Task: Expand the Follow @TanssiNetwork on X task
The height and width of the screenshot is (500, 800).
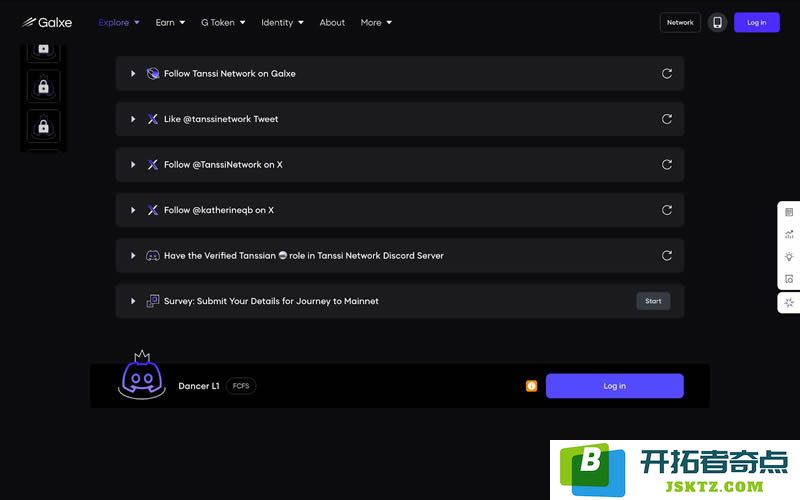Action: coord(133,164)
